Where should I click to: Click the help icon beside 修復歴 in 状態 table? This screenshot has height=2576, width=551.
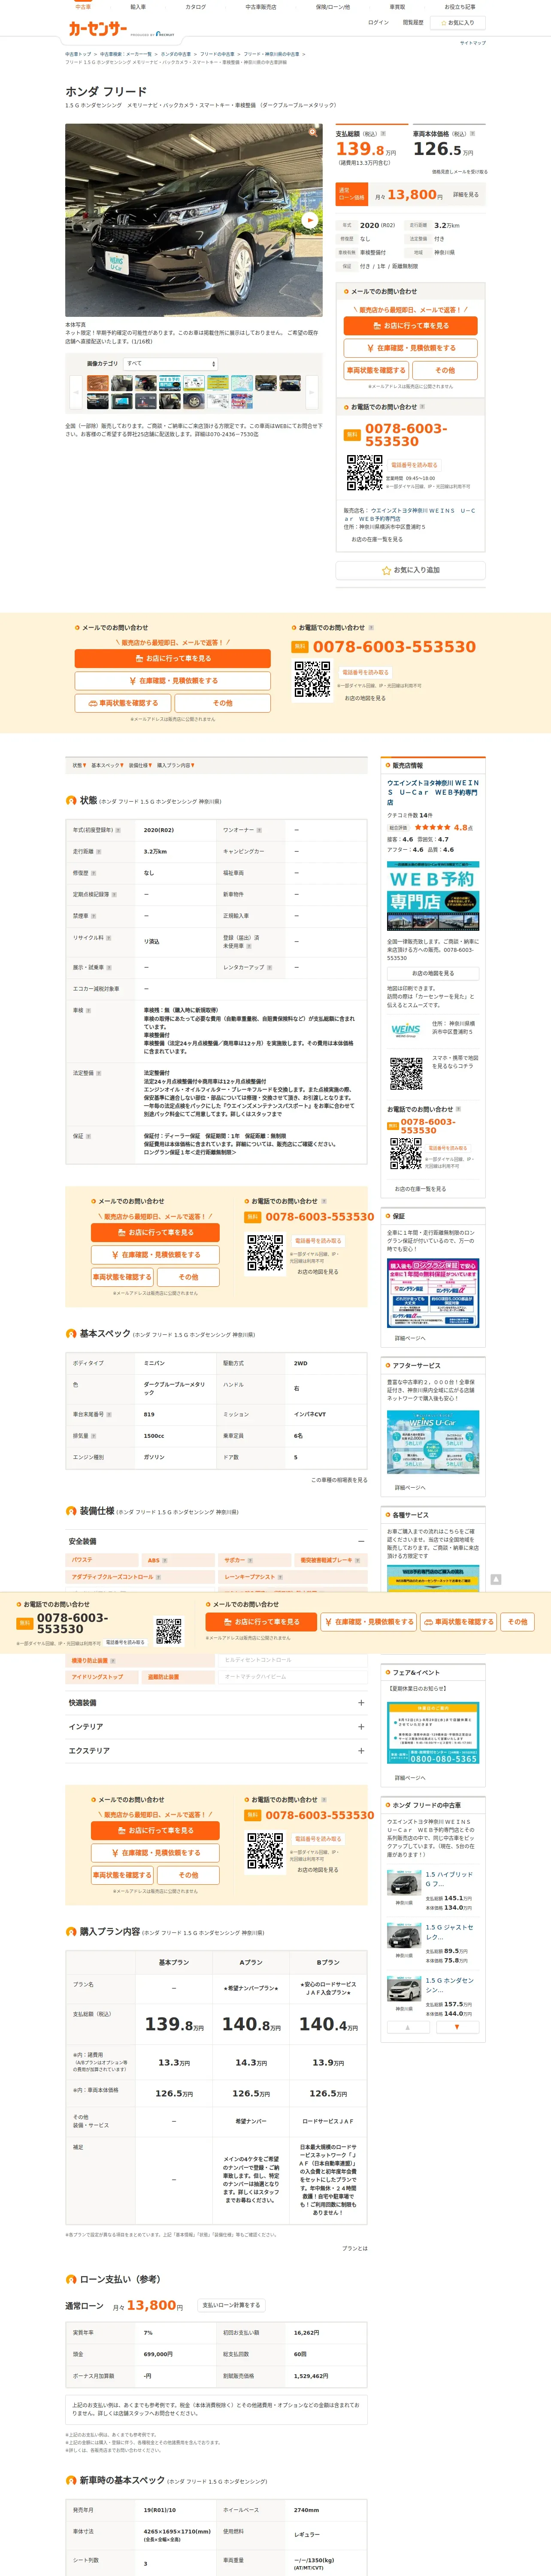point(93,873)
